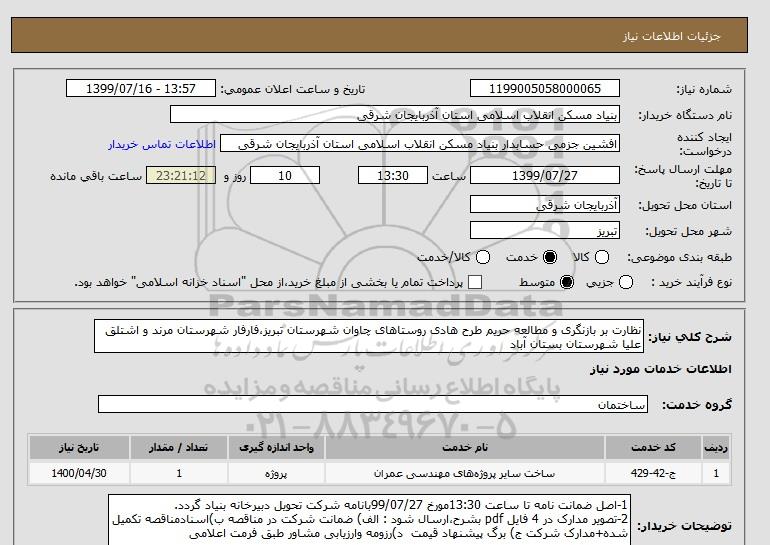Choose the جزیی purchase process option
Viewport: 770px width, 545px height.
point(626,282)
